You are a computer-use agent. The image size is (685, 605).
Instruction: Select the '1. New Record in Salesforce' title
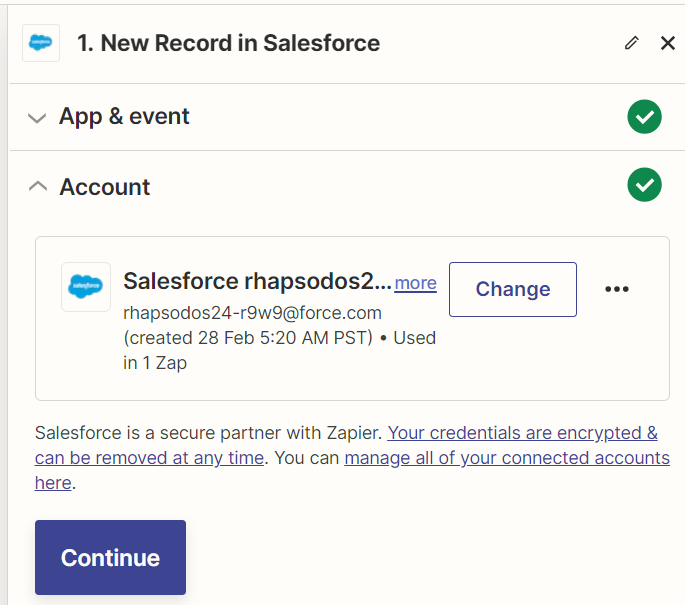(228, 43)
